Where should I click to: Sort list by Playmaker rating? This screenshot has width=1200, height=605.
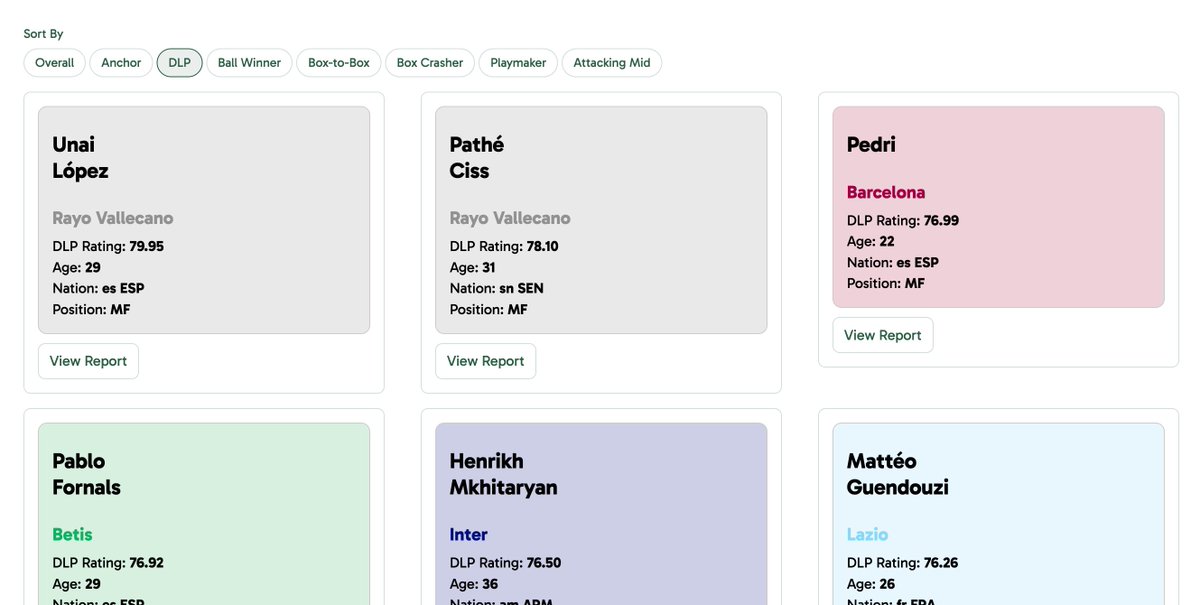[518, 63]
